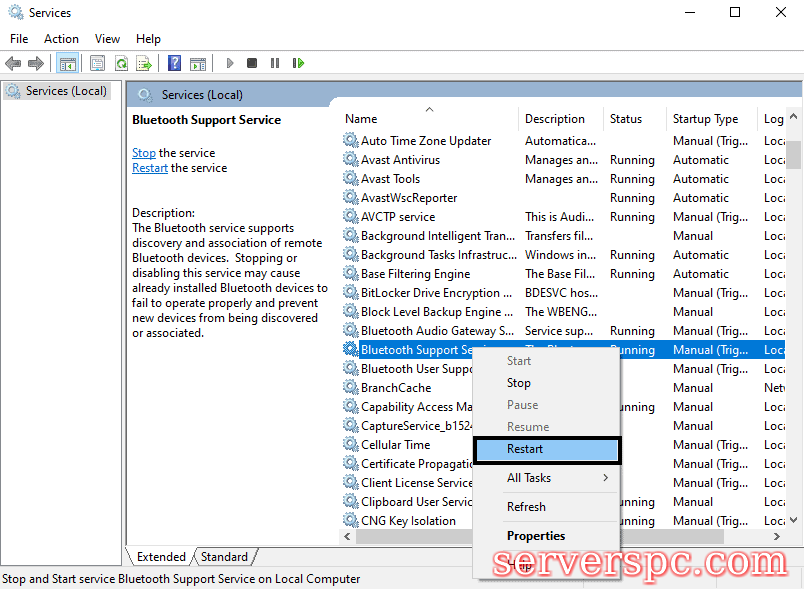Sort by the Startup Type column header
Viewport: 804px width, 589px height.
[x=705, y=119]
